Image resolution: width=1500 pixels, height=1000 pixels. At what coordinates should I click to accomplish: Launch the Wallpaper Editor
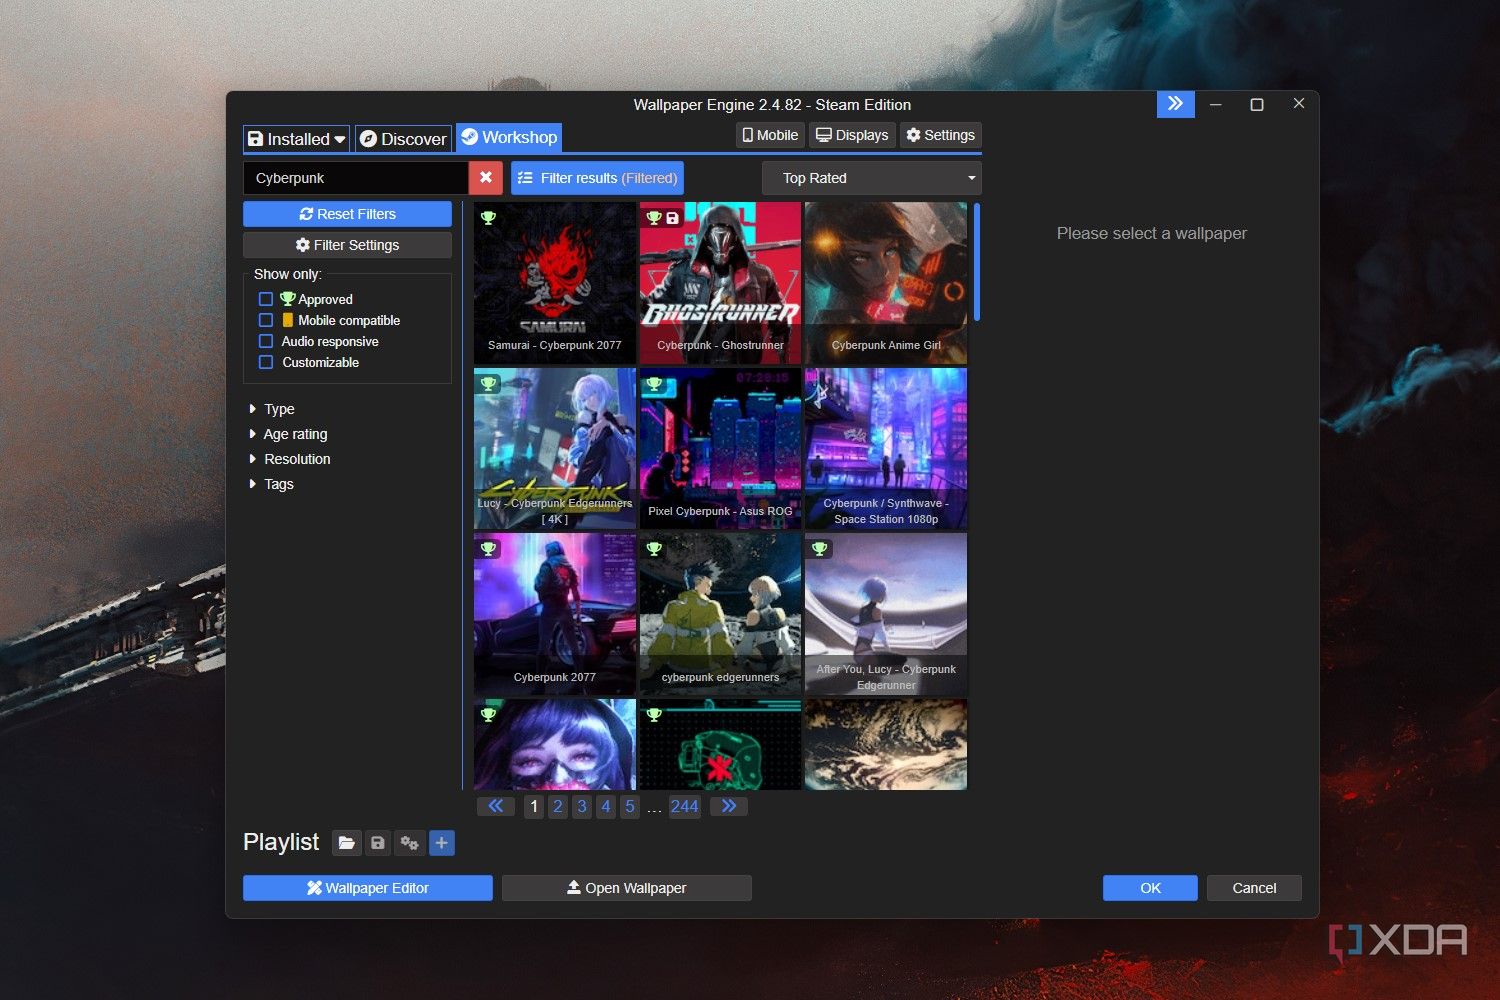[x=367, y=888]
